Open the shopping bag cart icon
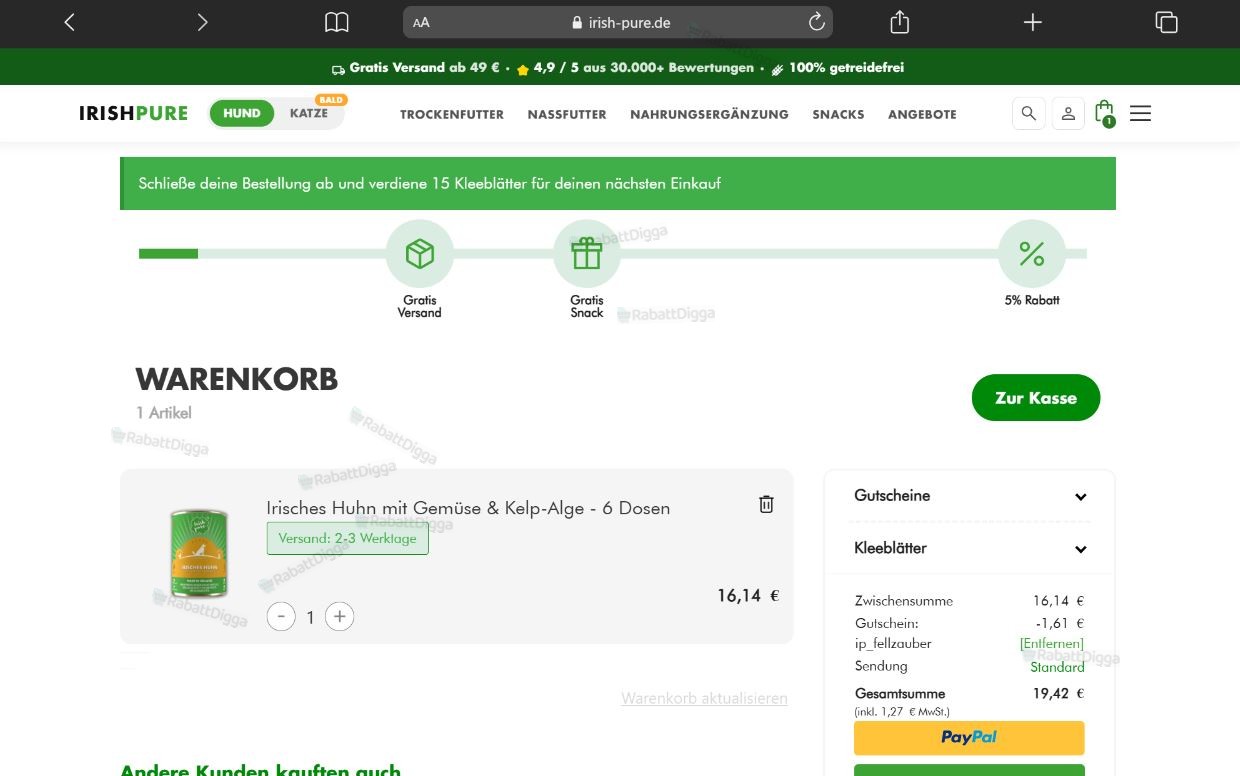Viewport: 1240px width, 776px height. pyautogui.click(x=1105, y=113)
